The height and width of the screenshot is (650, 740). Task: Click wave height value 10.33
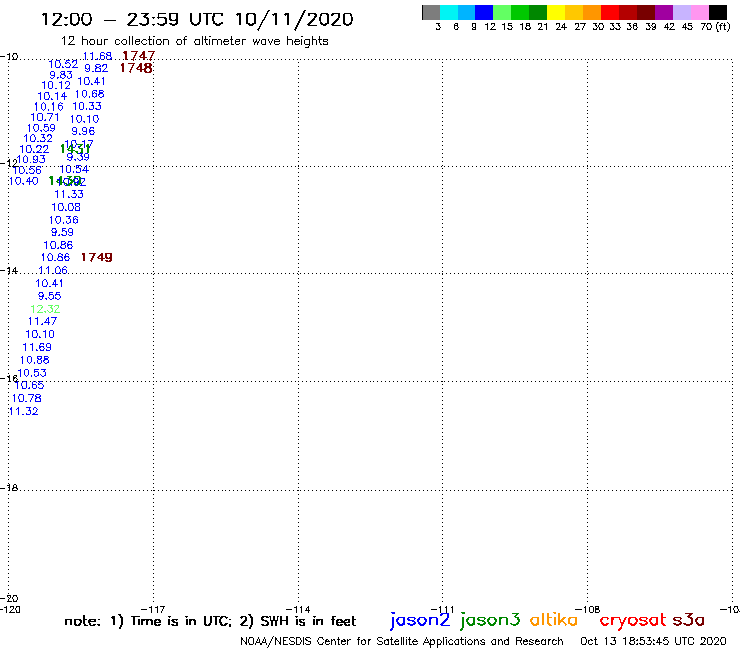(87, 106)
